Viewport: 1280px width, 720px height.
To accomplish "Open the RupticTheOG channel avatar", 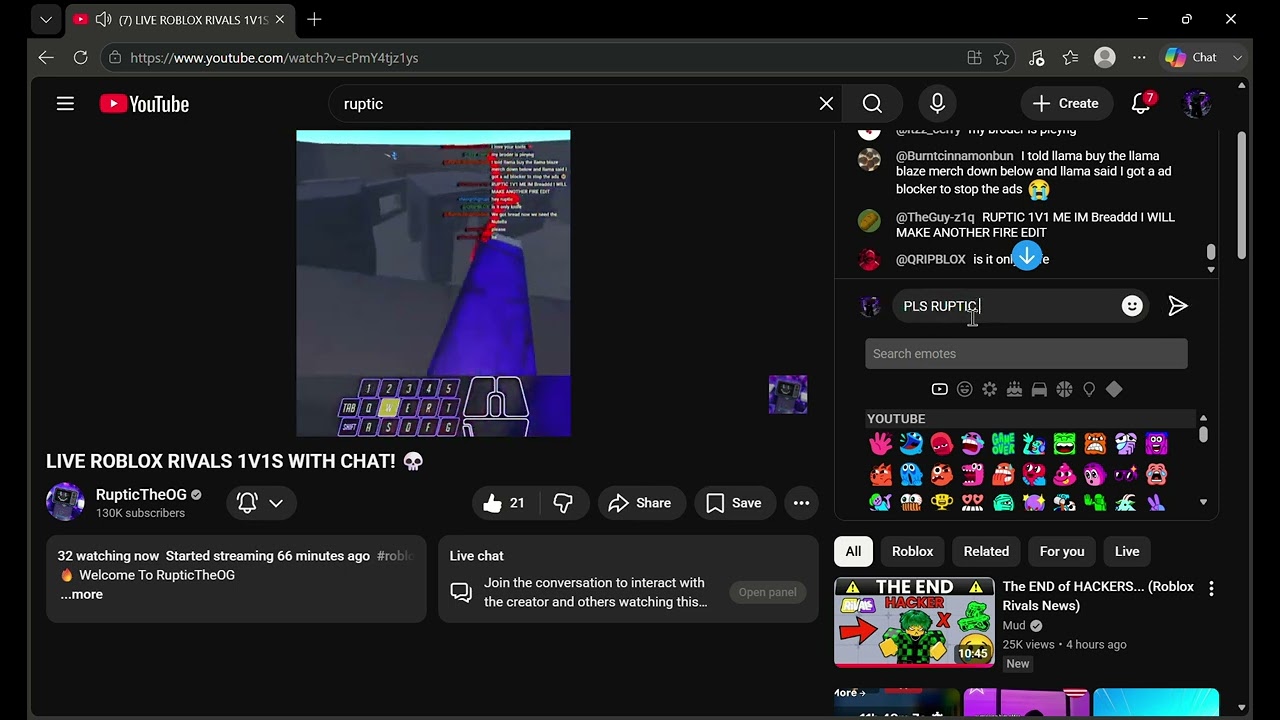I will [x=65, y=502].
